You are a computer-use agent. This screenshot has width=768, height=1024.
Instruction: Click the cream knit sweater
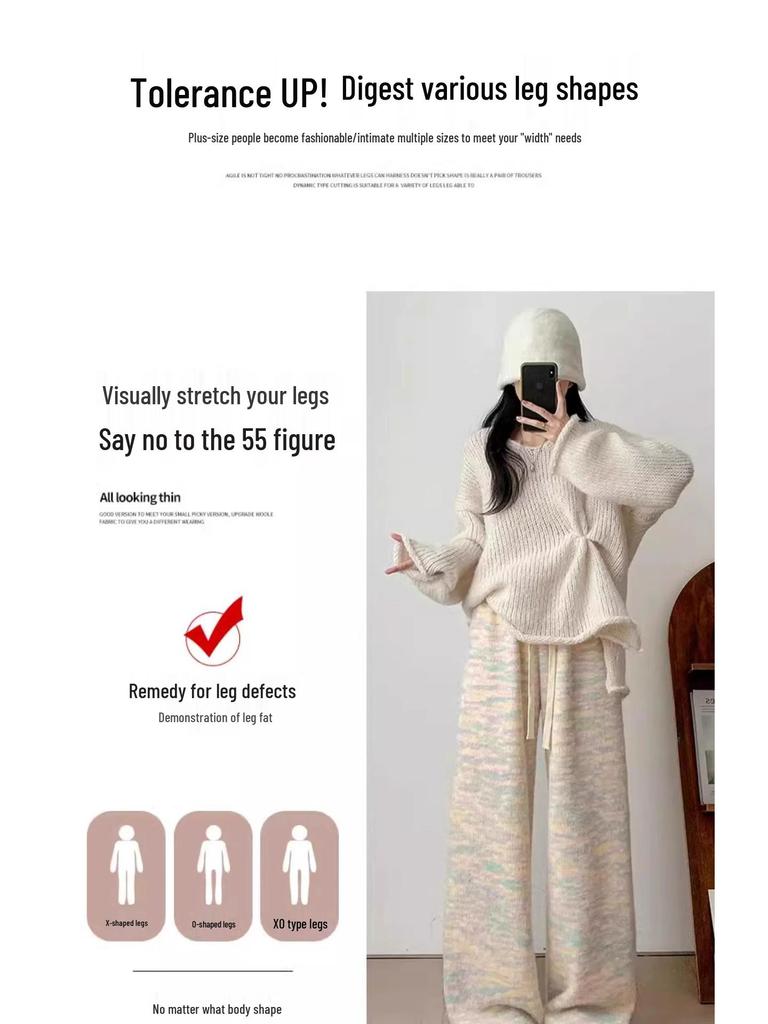pos(542,536)
